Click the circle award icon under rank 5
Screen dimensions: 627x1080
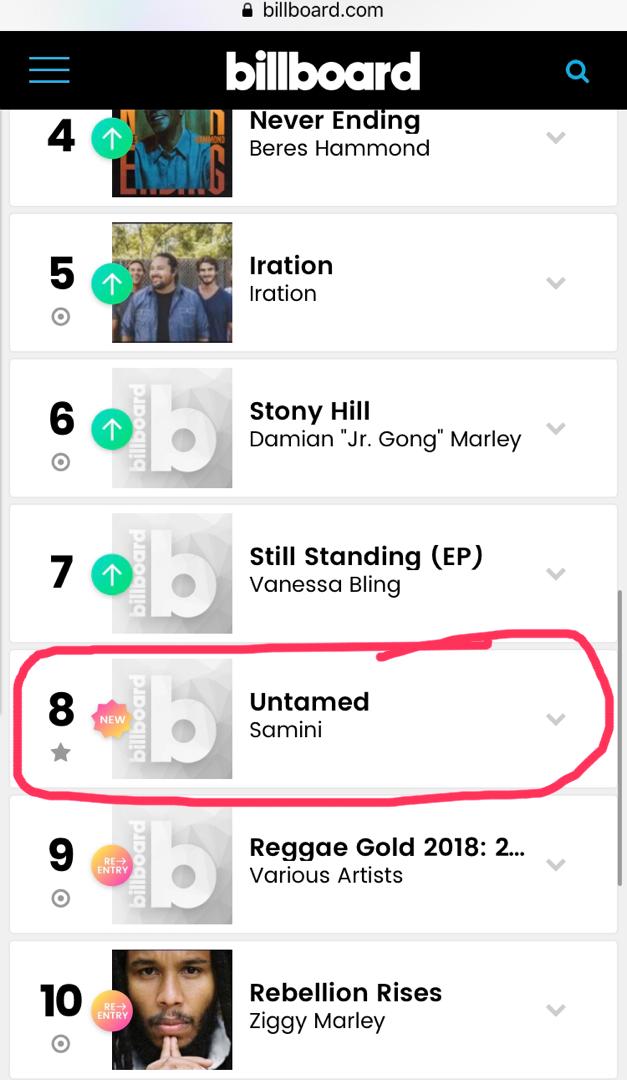(x=61, y=317)
